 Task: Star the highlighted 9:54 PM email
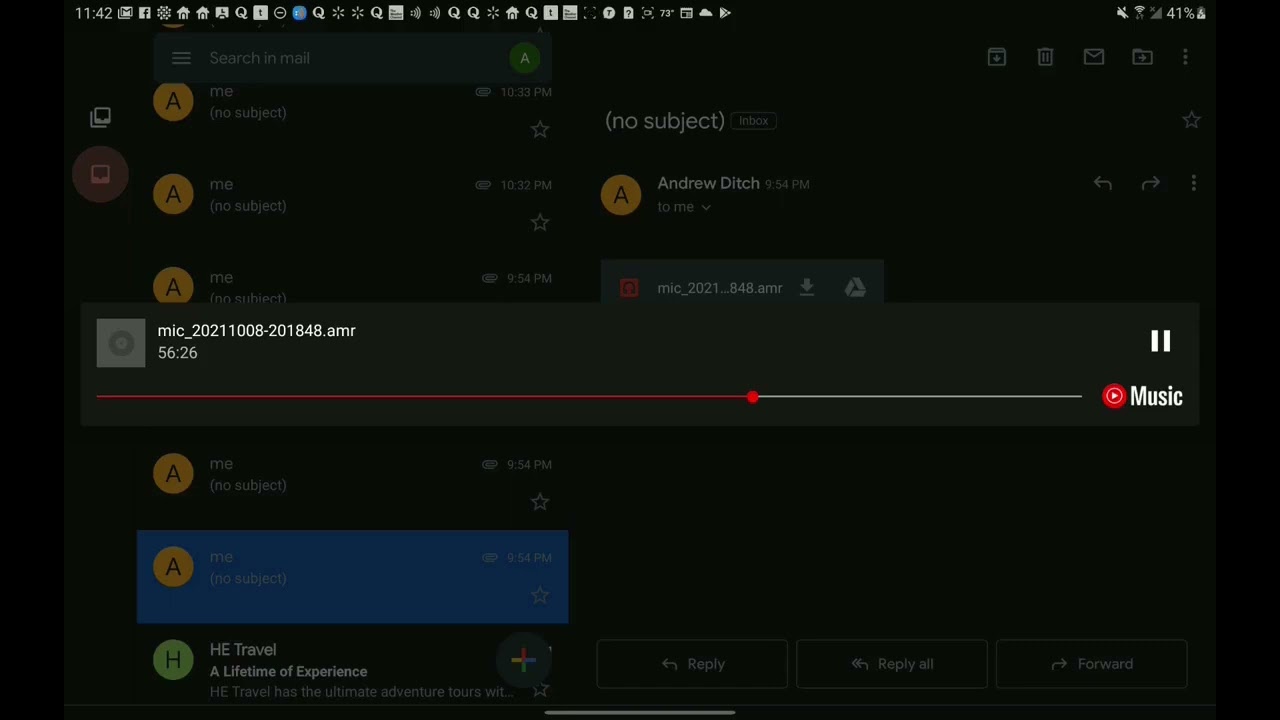coord(540,595)
